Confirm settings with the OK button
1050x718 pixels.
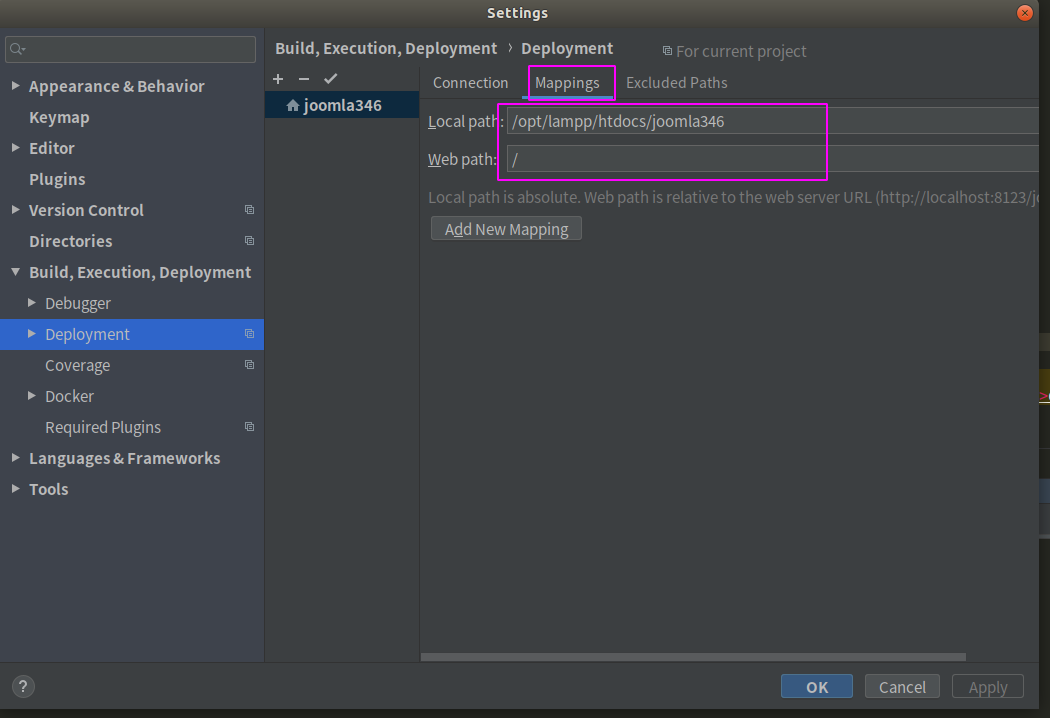816,686
